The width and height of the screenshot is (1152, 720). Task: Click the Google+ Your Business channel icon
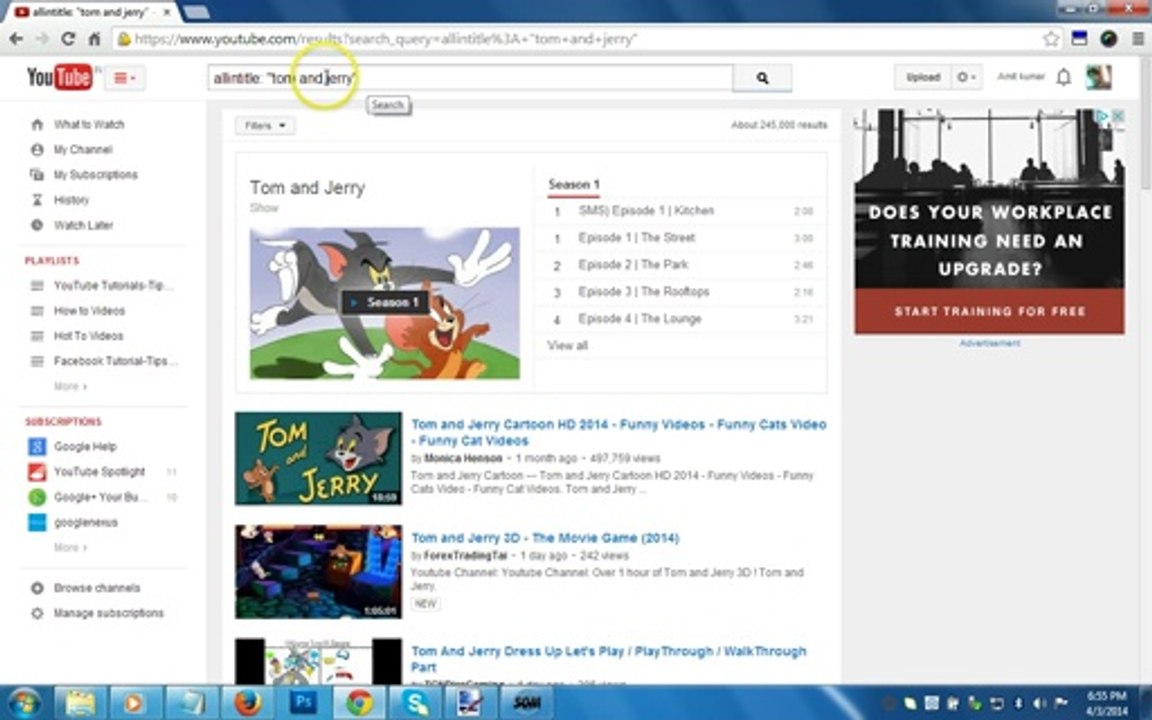(x=37, y=497)
